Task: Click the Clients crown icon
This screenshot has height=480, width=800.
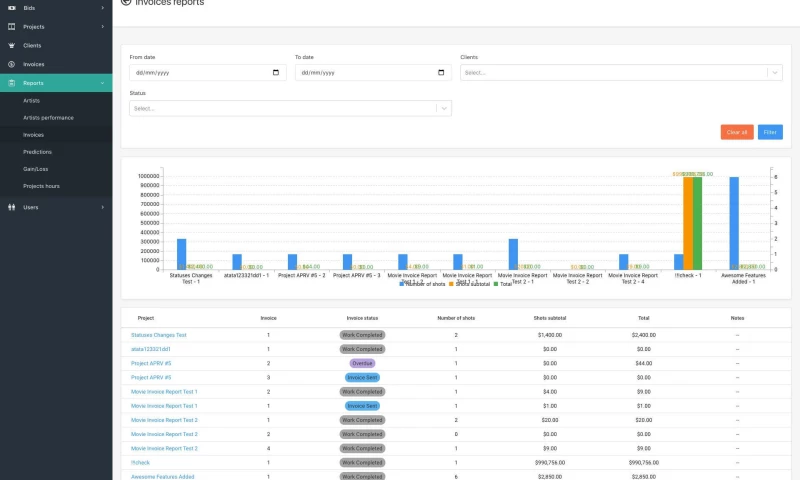Action: tap(11, 46)
